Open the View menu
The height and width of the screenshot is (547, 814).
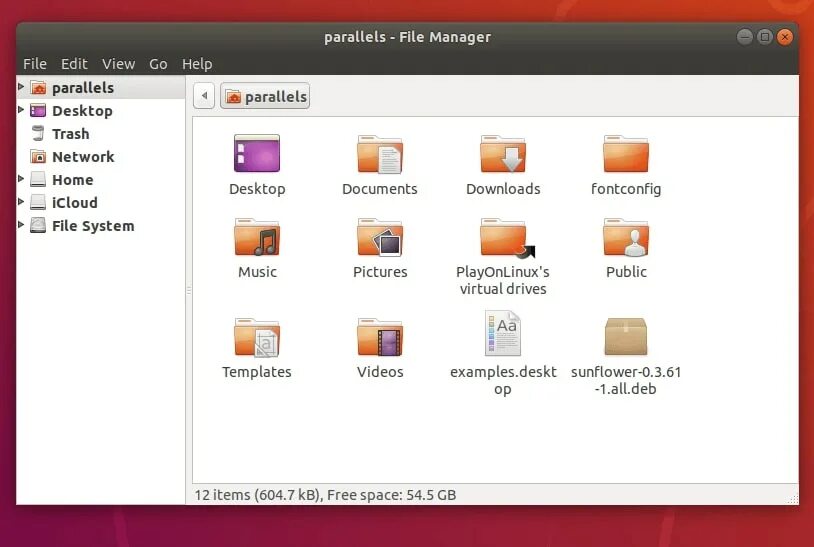[118, 64]
